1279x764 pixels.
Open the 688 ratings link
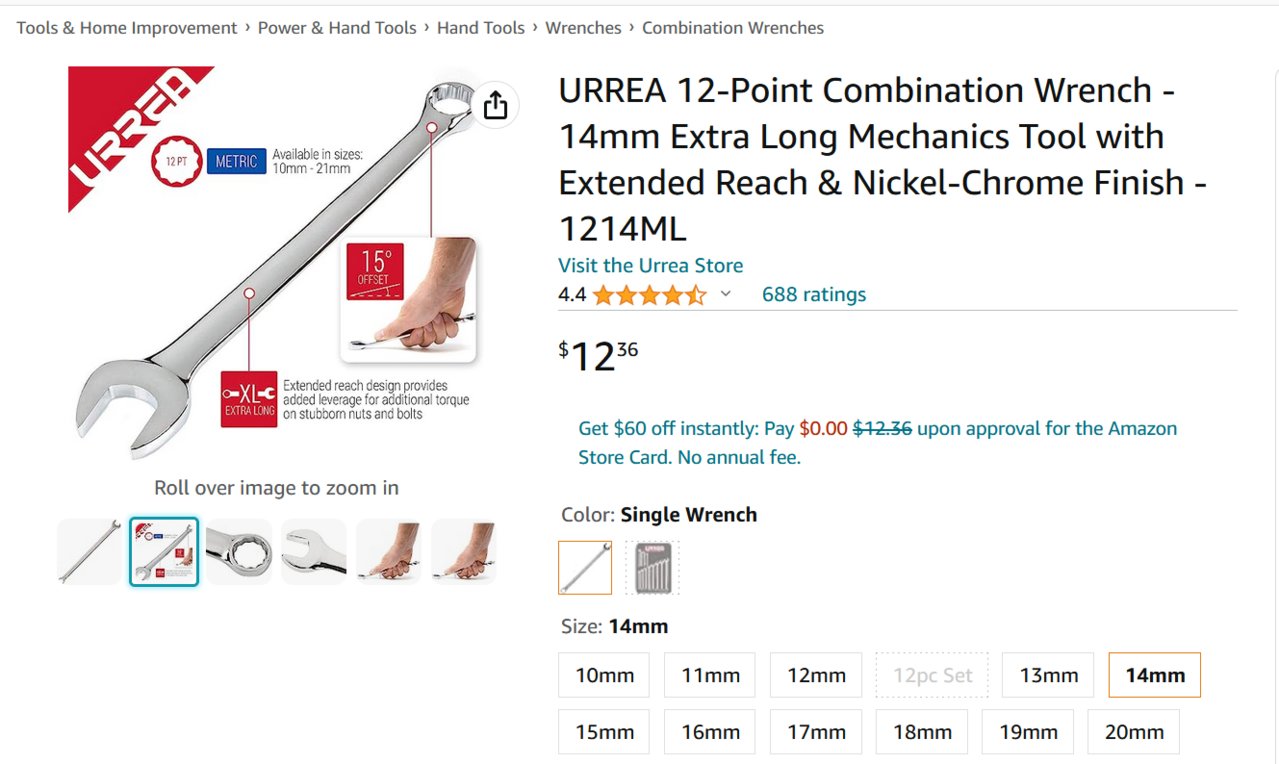(x=814, y=294)
